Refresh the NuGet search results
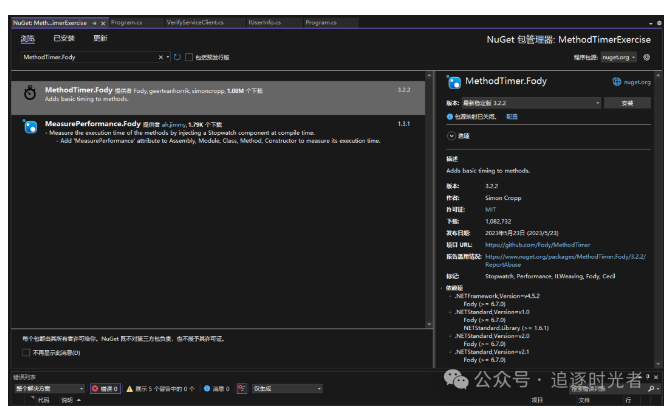 (x=177, y=57)
